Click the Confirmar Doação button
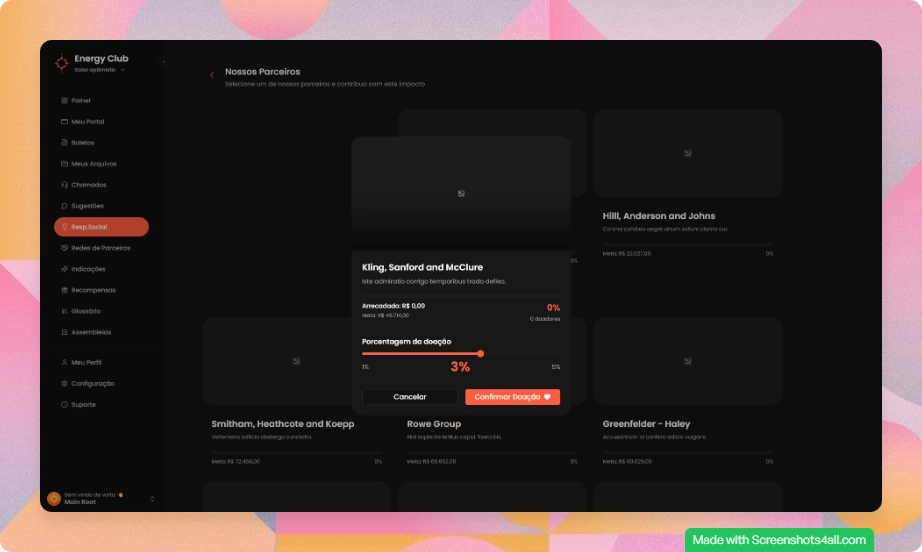 coord(512,397)
